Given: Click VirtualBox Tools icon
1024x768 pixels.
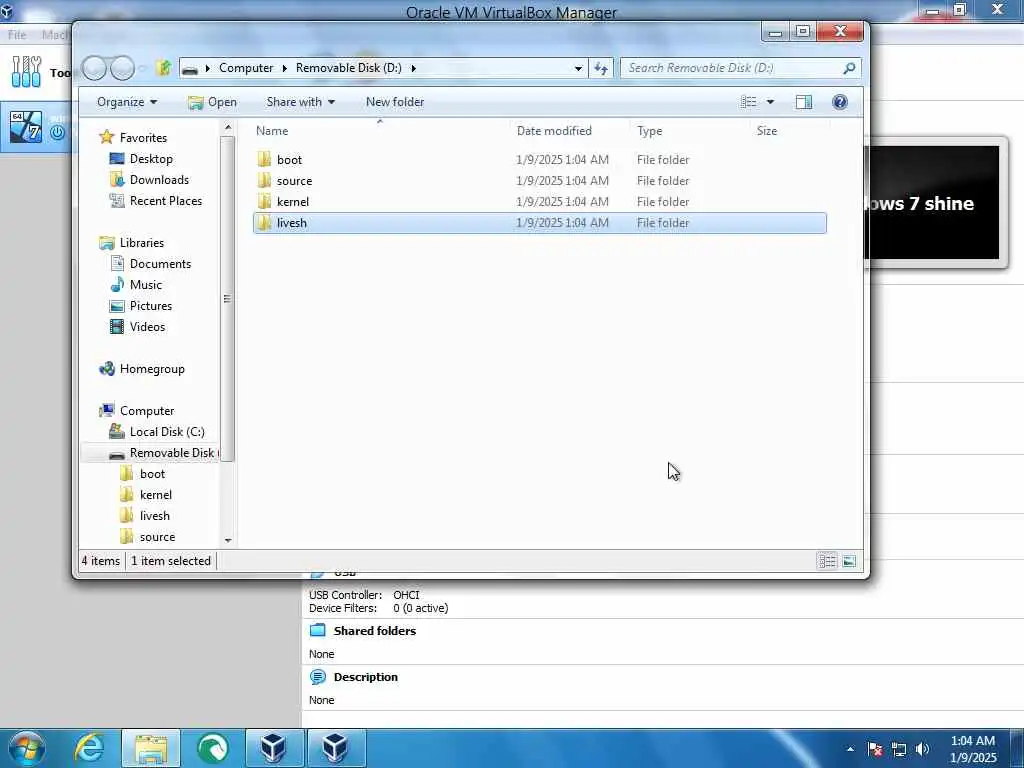Looking at the screenshot, I should pos(26,72).
